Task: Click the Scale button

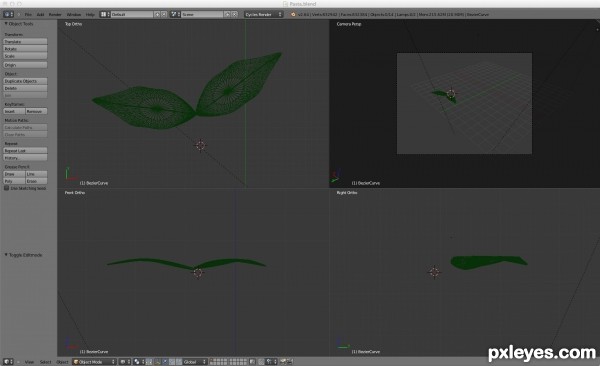Action: point(25,56)
